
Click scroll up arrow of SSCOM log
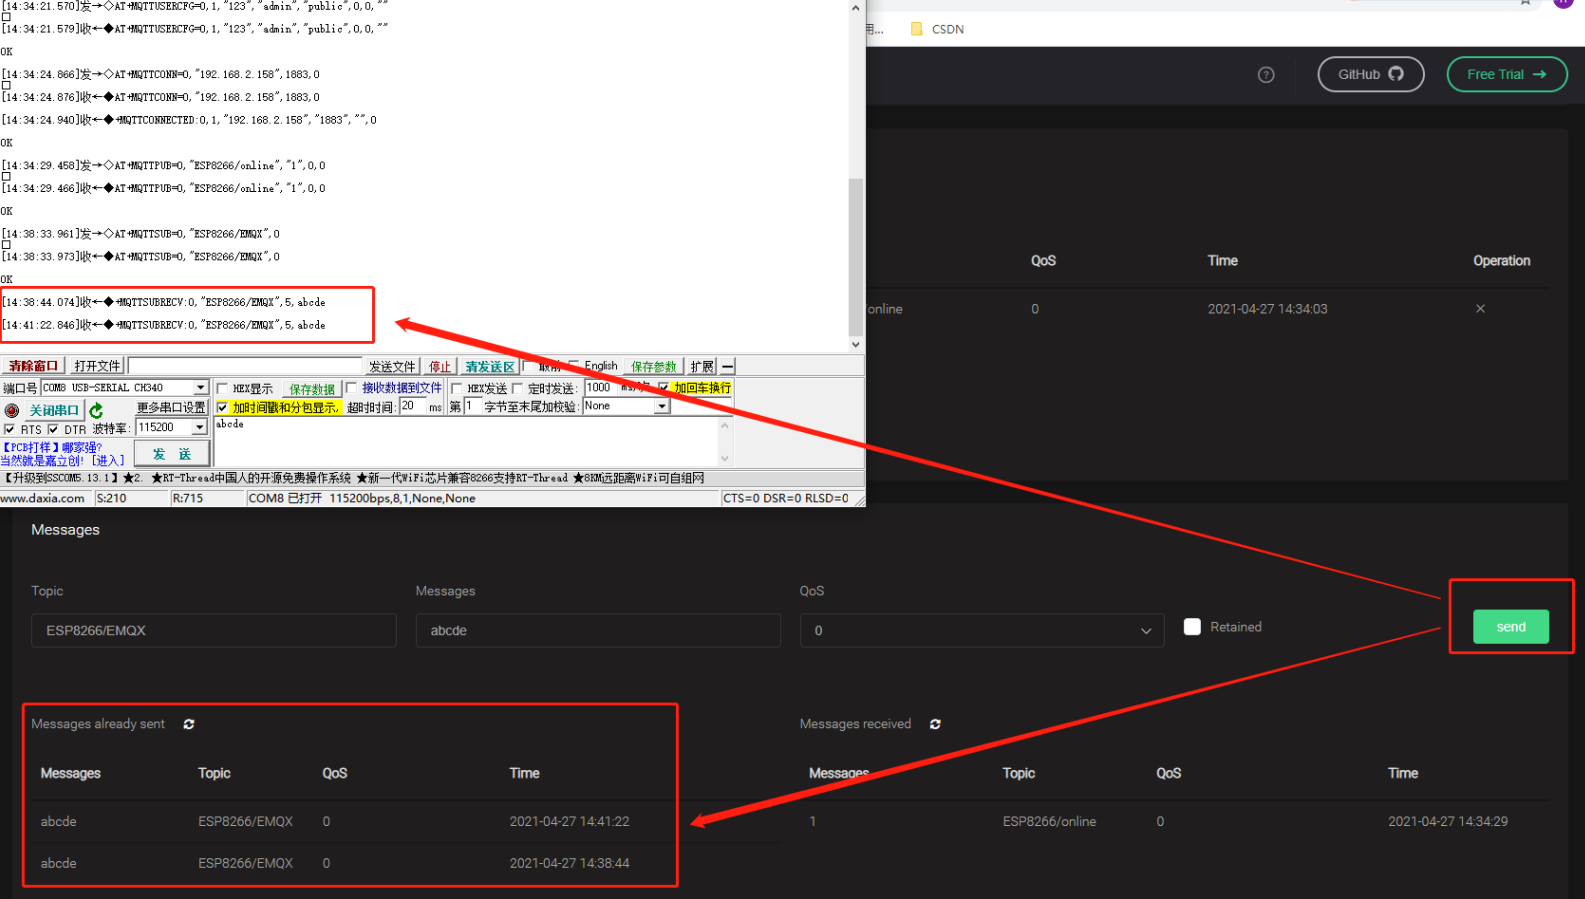pyautogui.click(x=855, y=7)
